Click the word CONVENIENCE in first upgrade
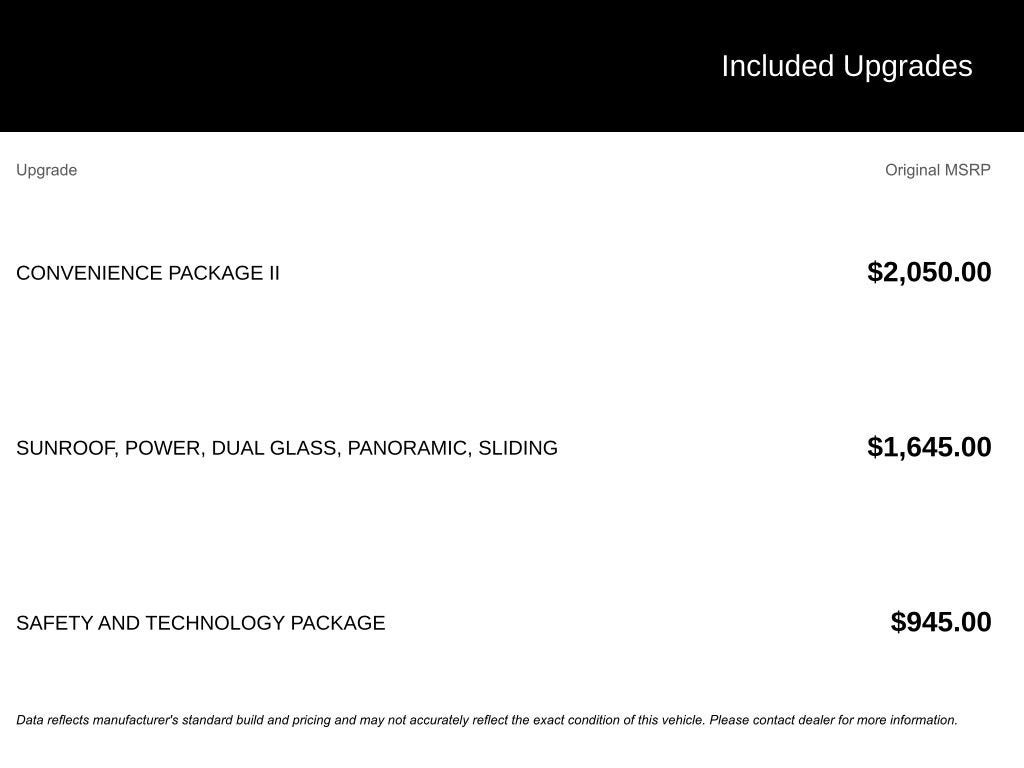The width and height of the screenshot is (1024, 768). tap(89, 273)
